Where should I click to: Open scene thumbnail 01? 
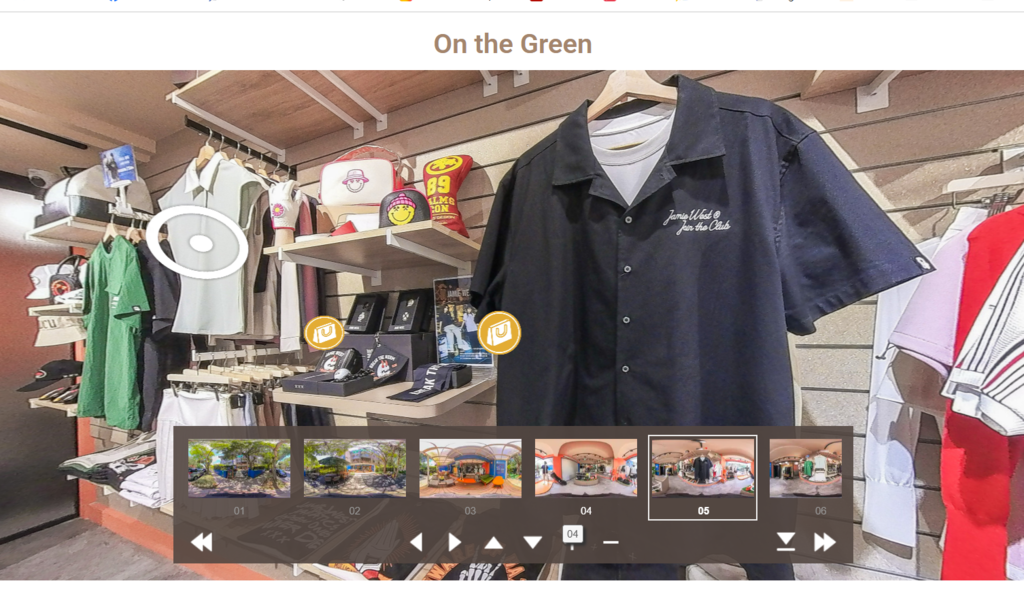239,468
